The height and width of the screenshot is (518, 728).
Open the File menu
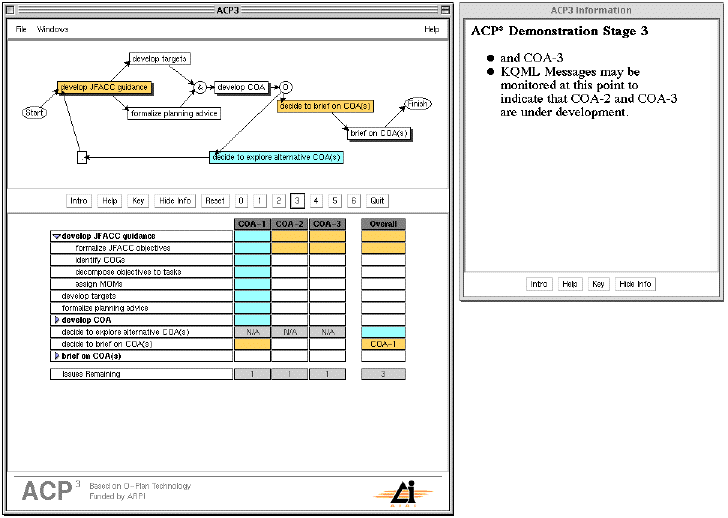[20, 29]
